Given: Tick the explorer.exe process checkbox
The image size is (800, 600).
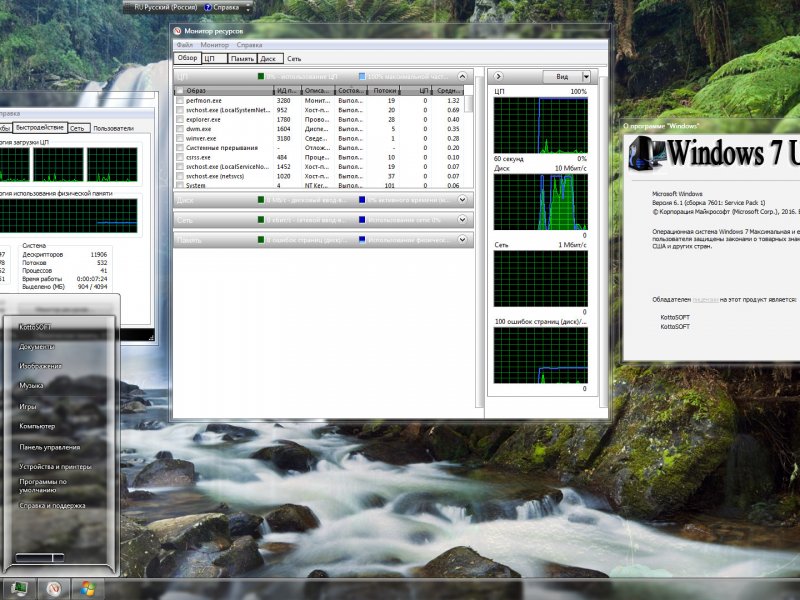Looking at the screenshot, I should 180,119.
